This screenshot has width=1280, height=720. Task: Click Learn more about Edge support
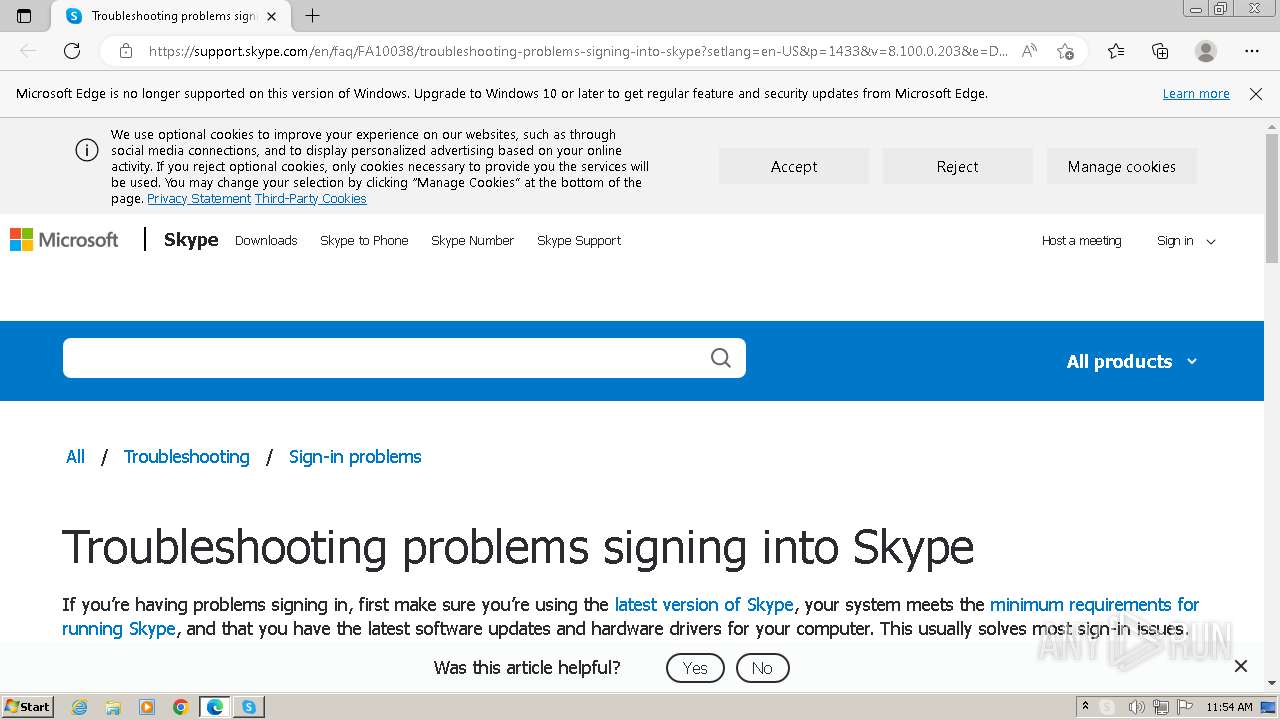point(1196,93)
